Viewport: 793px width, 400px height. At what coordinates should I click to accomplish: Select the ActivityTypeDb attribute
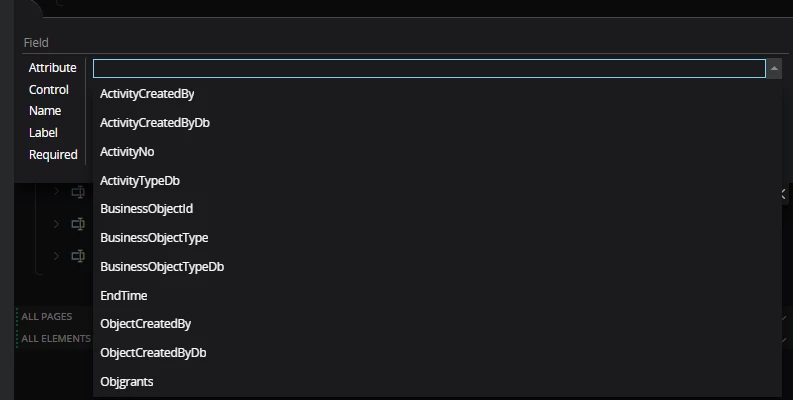tap(140, 181)
